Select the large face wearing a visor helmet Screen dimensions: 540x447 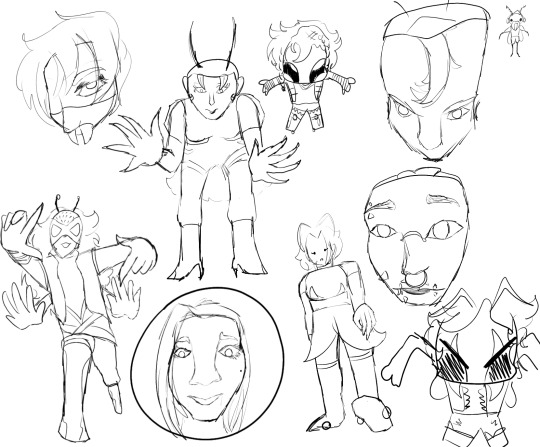[435, 82]
